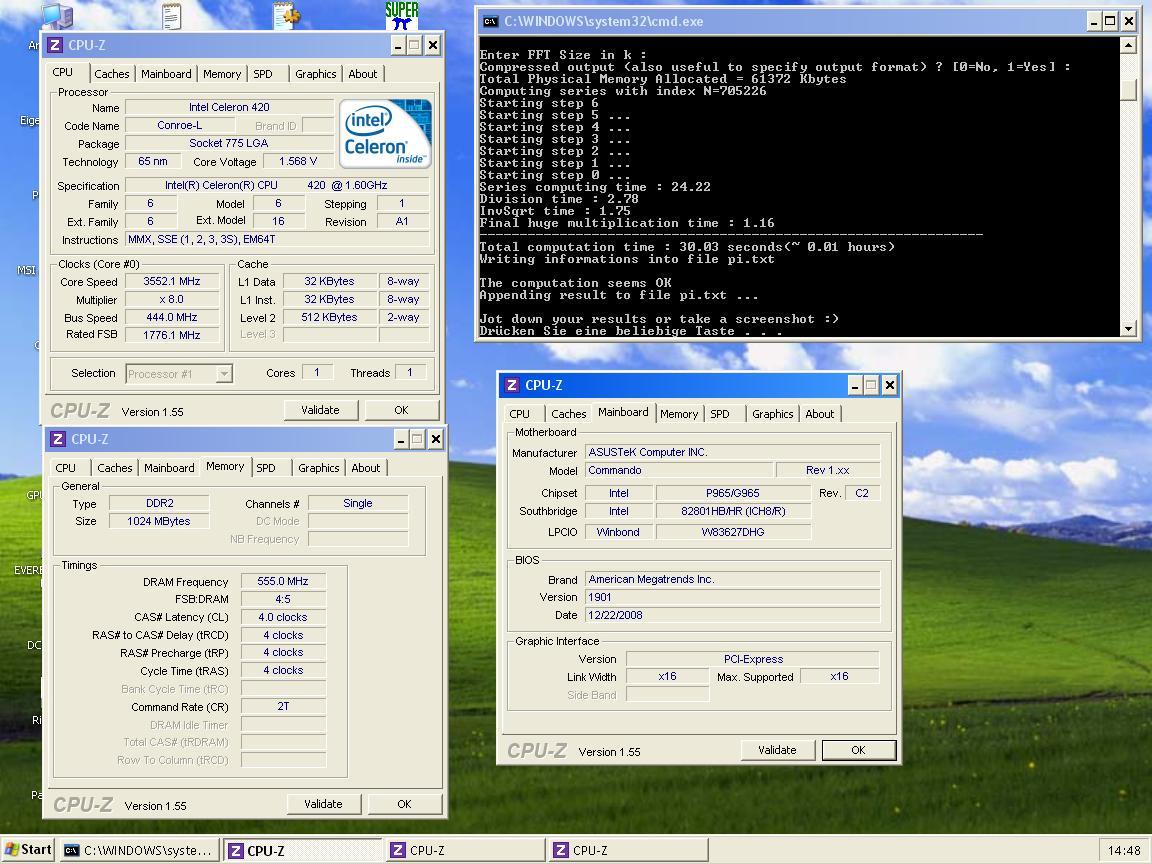
Task: Click the BIOS Date value 12/22/2008
Action: (x=732, y=615)
